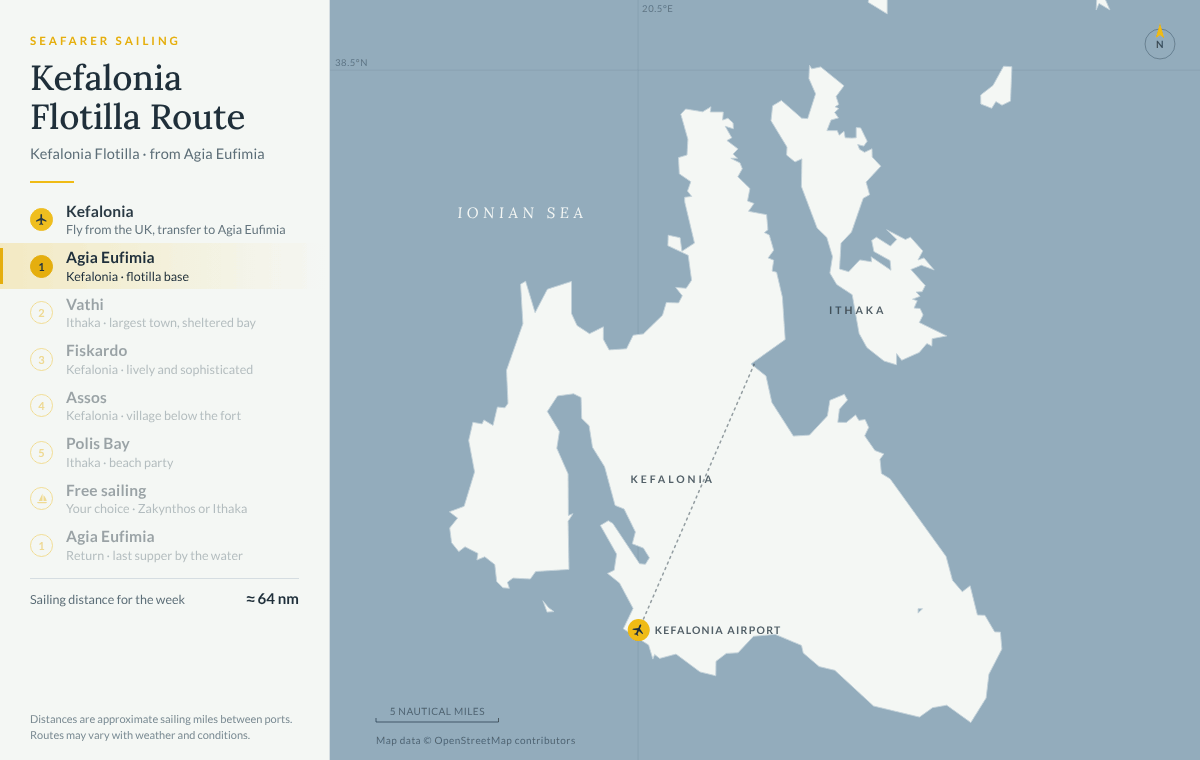Click the Ithaka island label on the map

click(857, 310)
